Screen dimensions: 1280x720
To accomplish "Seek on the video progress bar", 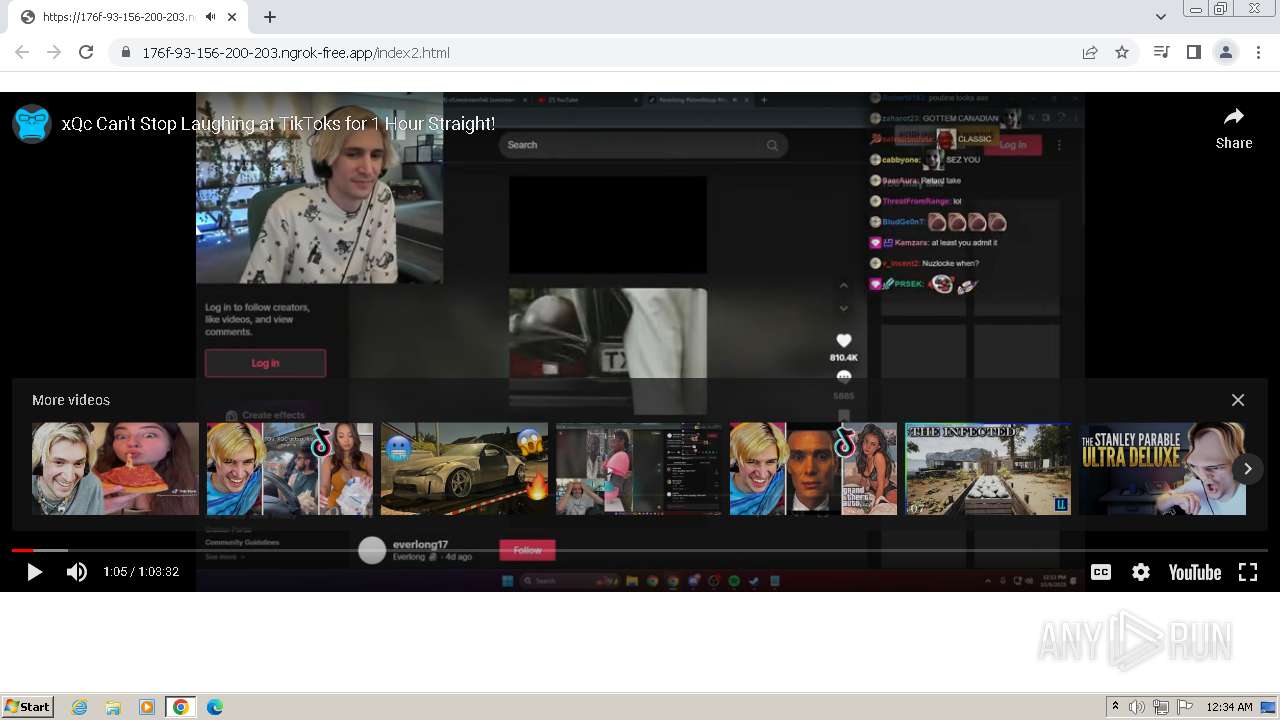I will pos(640,550).
